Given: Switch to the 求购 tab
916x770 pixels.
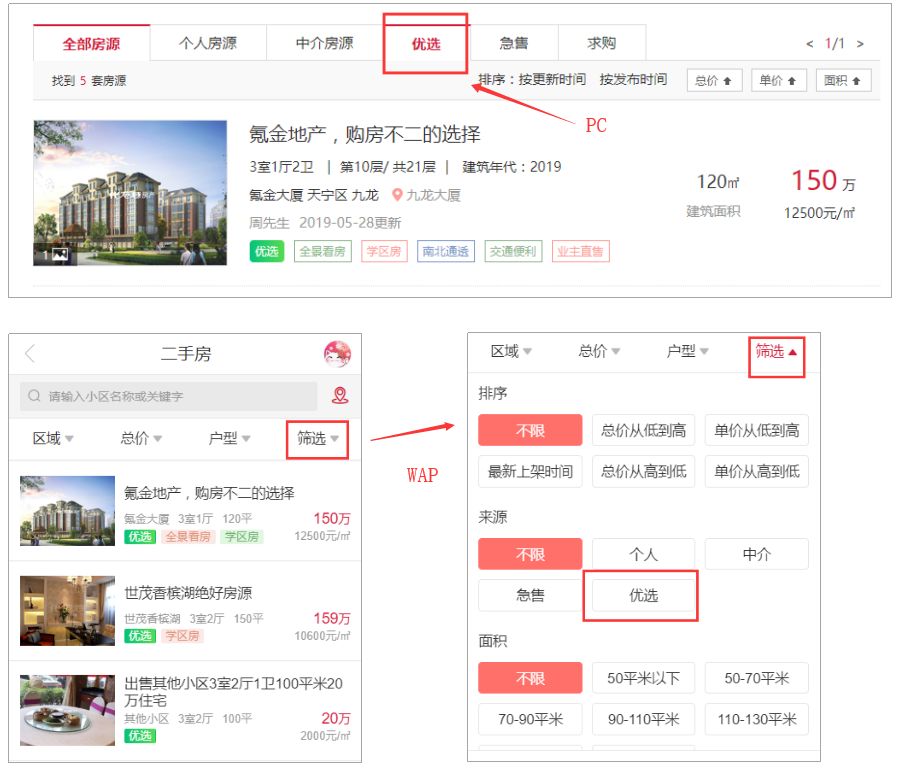Looking at the screenshot, I should tap(603, 42).
